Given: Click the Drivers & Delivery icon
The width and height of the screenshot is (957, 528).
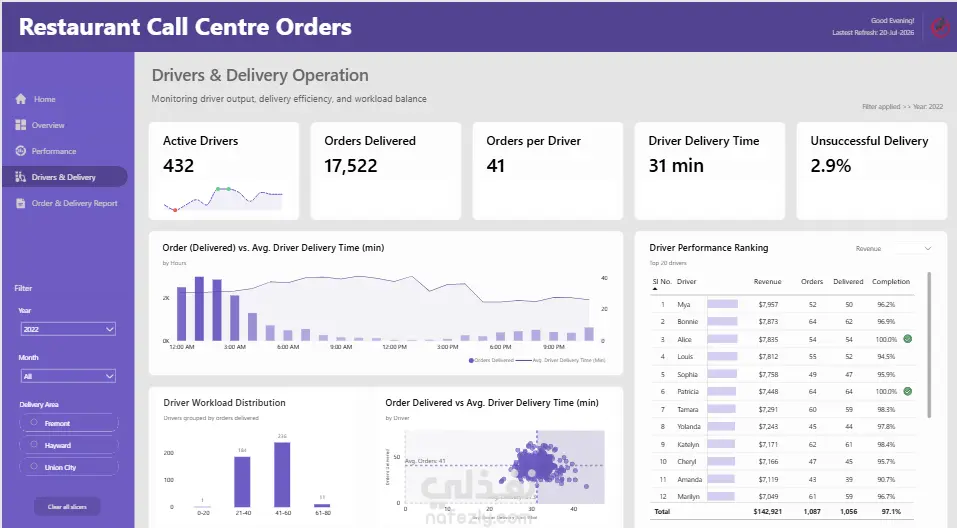Looking at the screenshot, I should 21,177.
